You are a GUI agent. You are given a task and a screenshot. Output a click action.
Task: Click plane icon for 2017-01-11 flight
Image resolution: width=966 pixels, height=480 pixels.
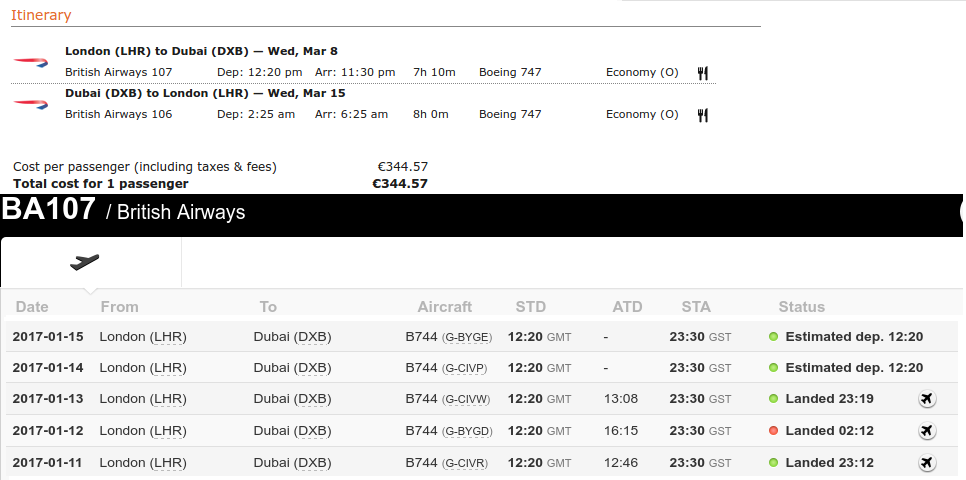pyautogui.click(x=927, y=462)
